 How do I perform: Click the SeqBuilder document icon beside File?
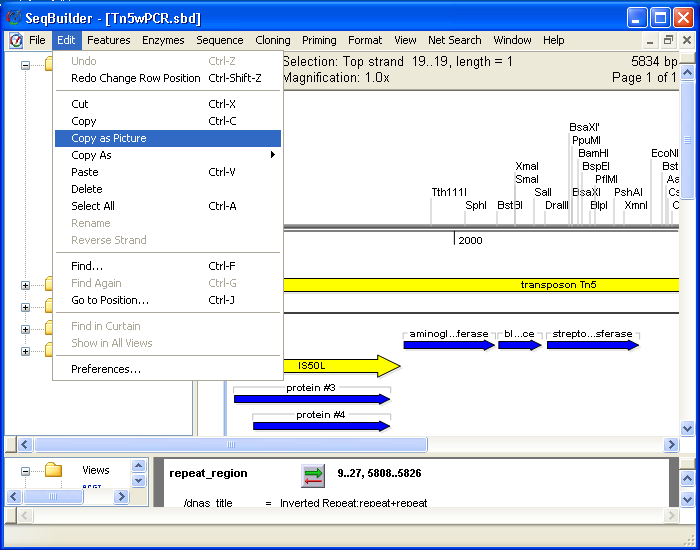[16, 40]
